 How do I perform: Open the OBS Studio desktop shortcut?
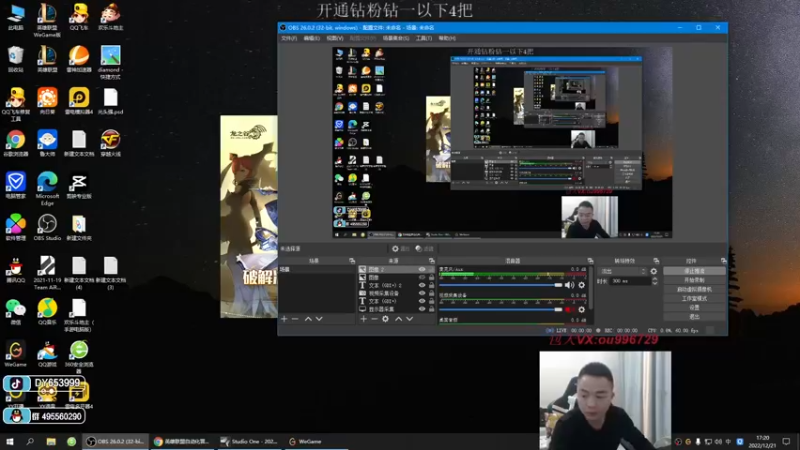tap(47, 228)
